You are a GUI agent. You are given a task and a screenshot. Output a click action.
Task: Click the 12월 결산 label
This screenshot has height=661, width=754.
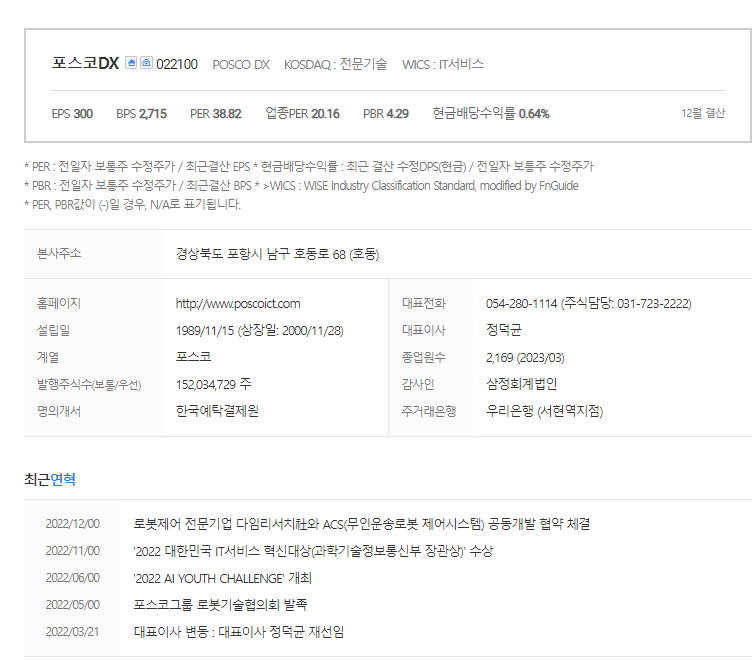pos(703,113)
